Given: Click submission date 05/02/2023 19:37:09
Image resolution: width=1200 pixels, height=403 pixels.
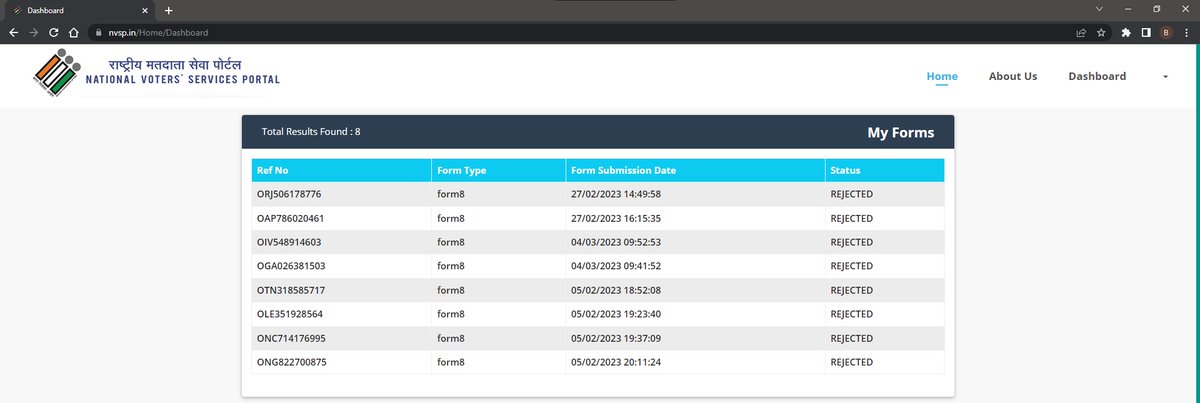Looking at the screenshot, I should point(616,338).
